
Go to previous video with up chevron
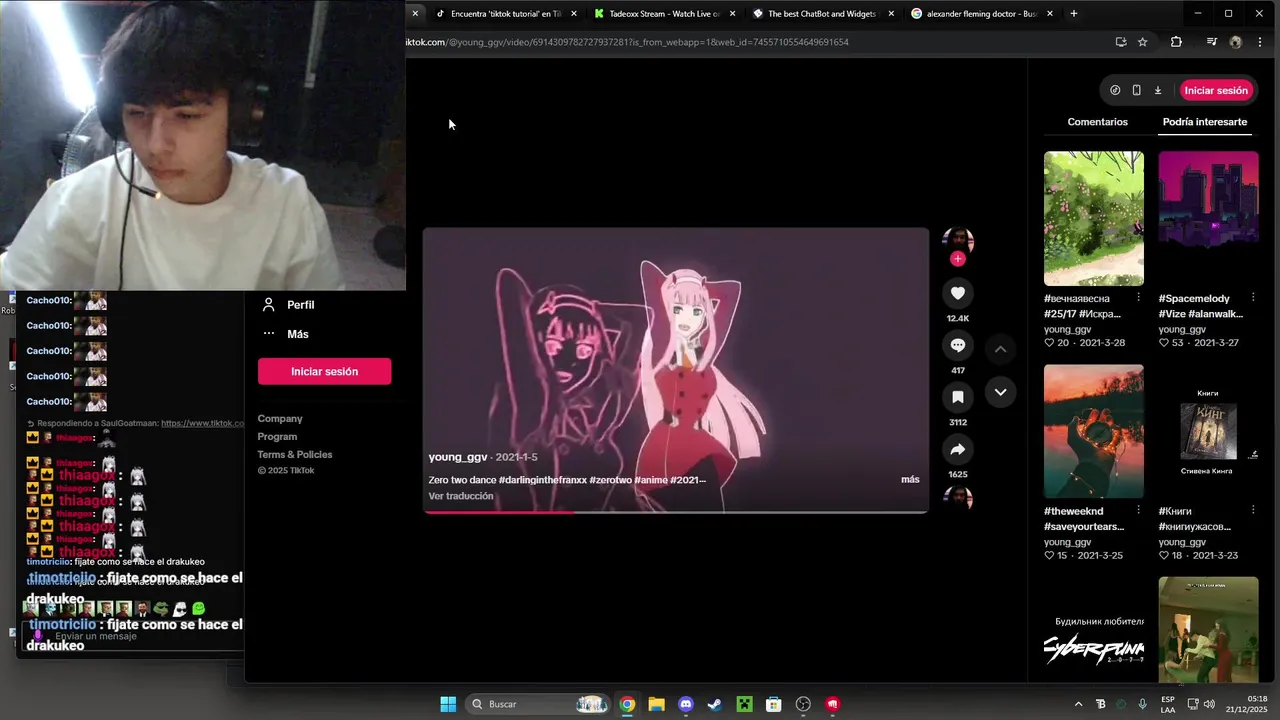click(1000, 349)
